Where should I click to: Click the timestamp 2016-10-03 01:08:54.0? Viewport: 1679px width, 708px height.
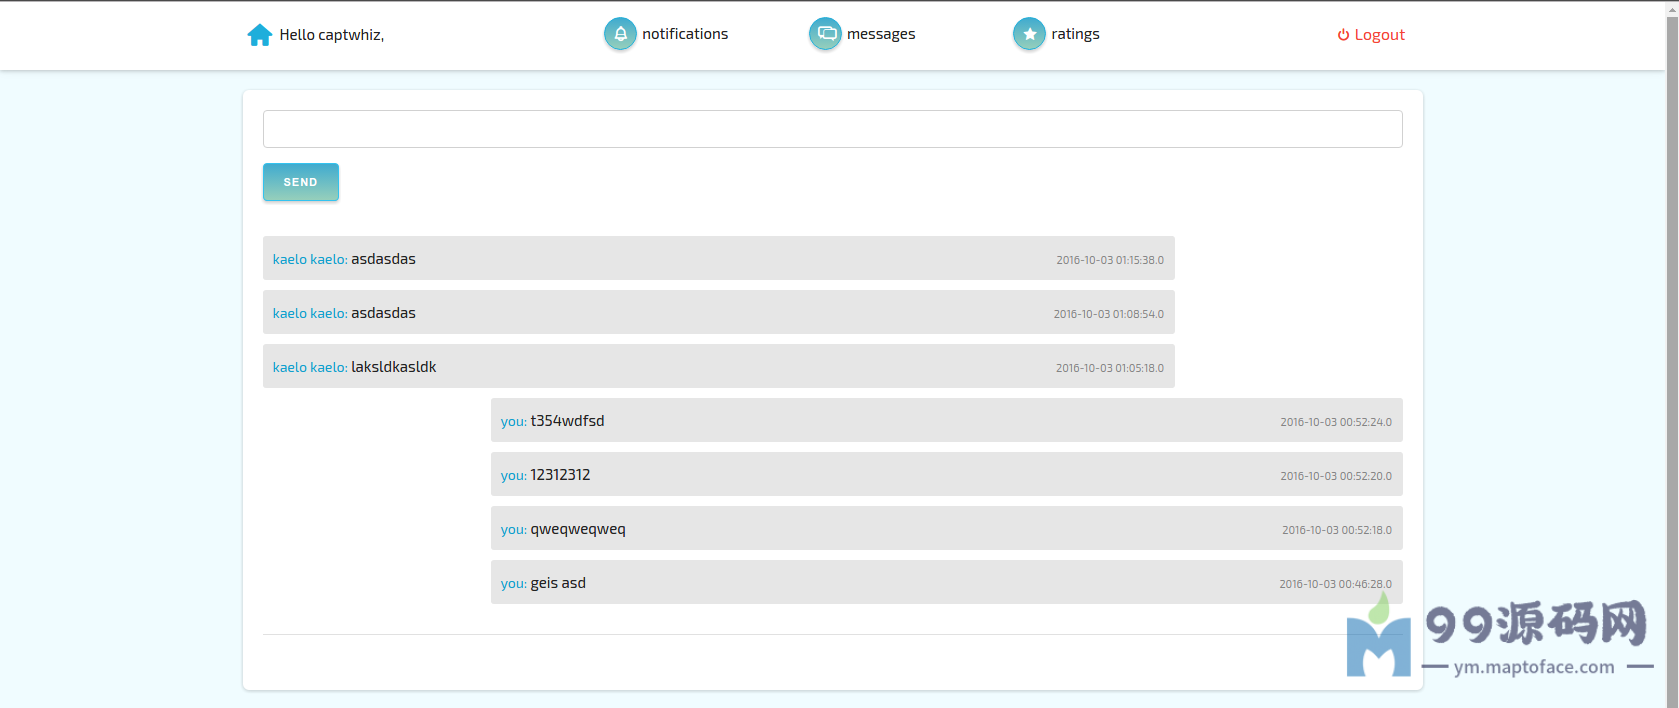coord(1109,314)
